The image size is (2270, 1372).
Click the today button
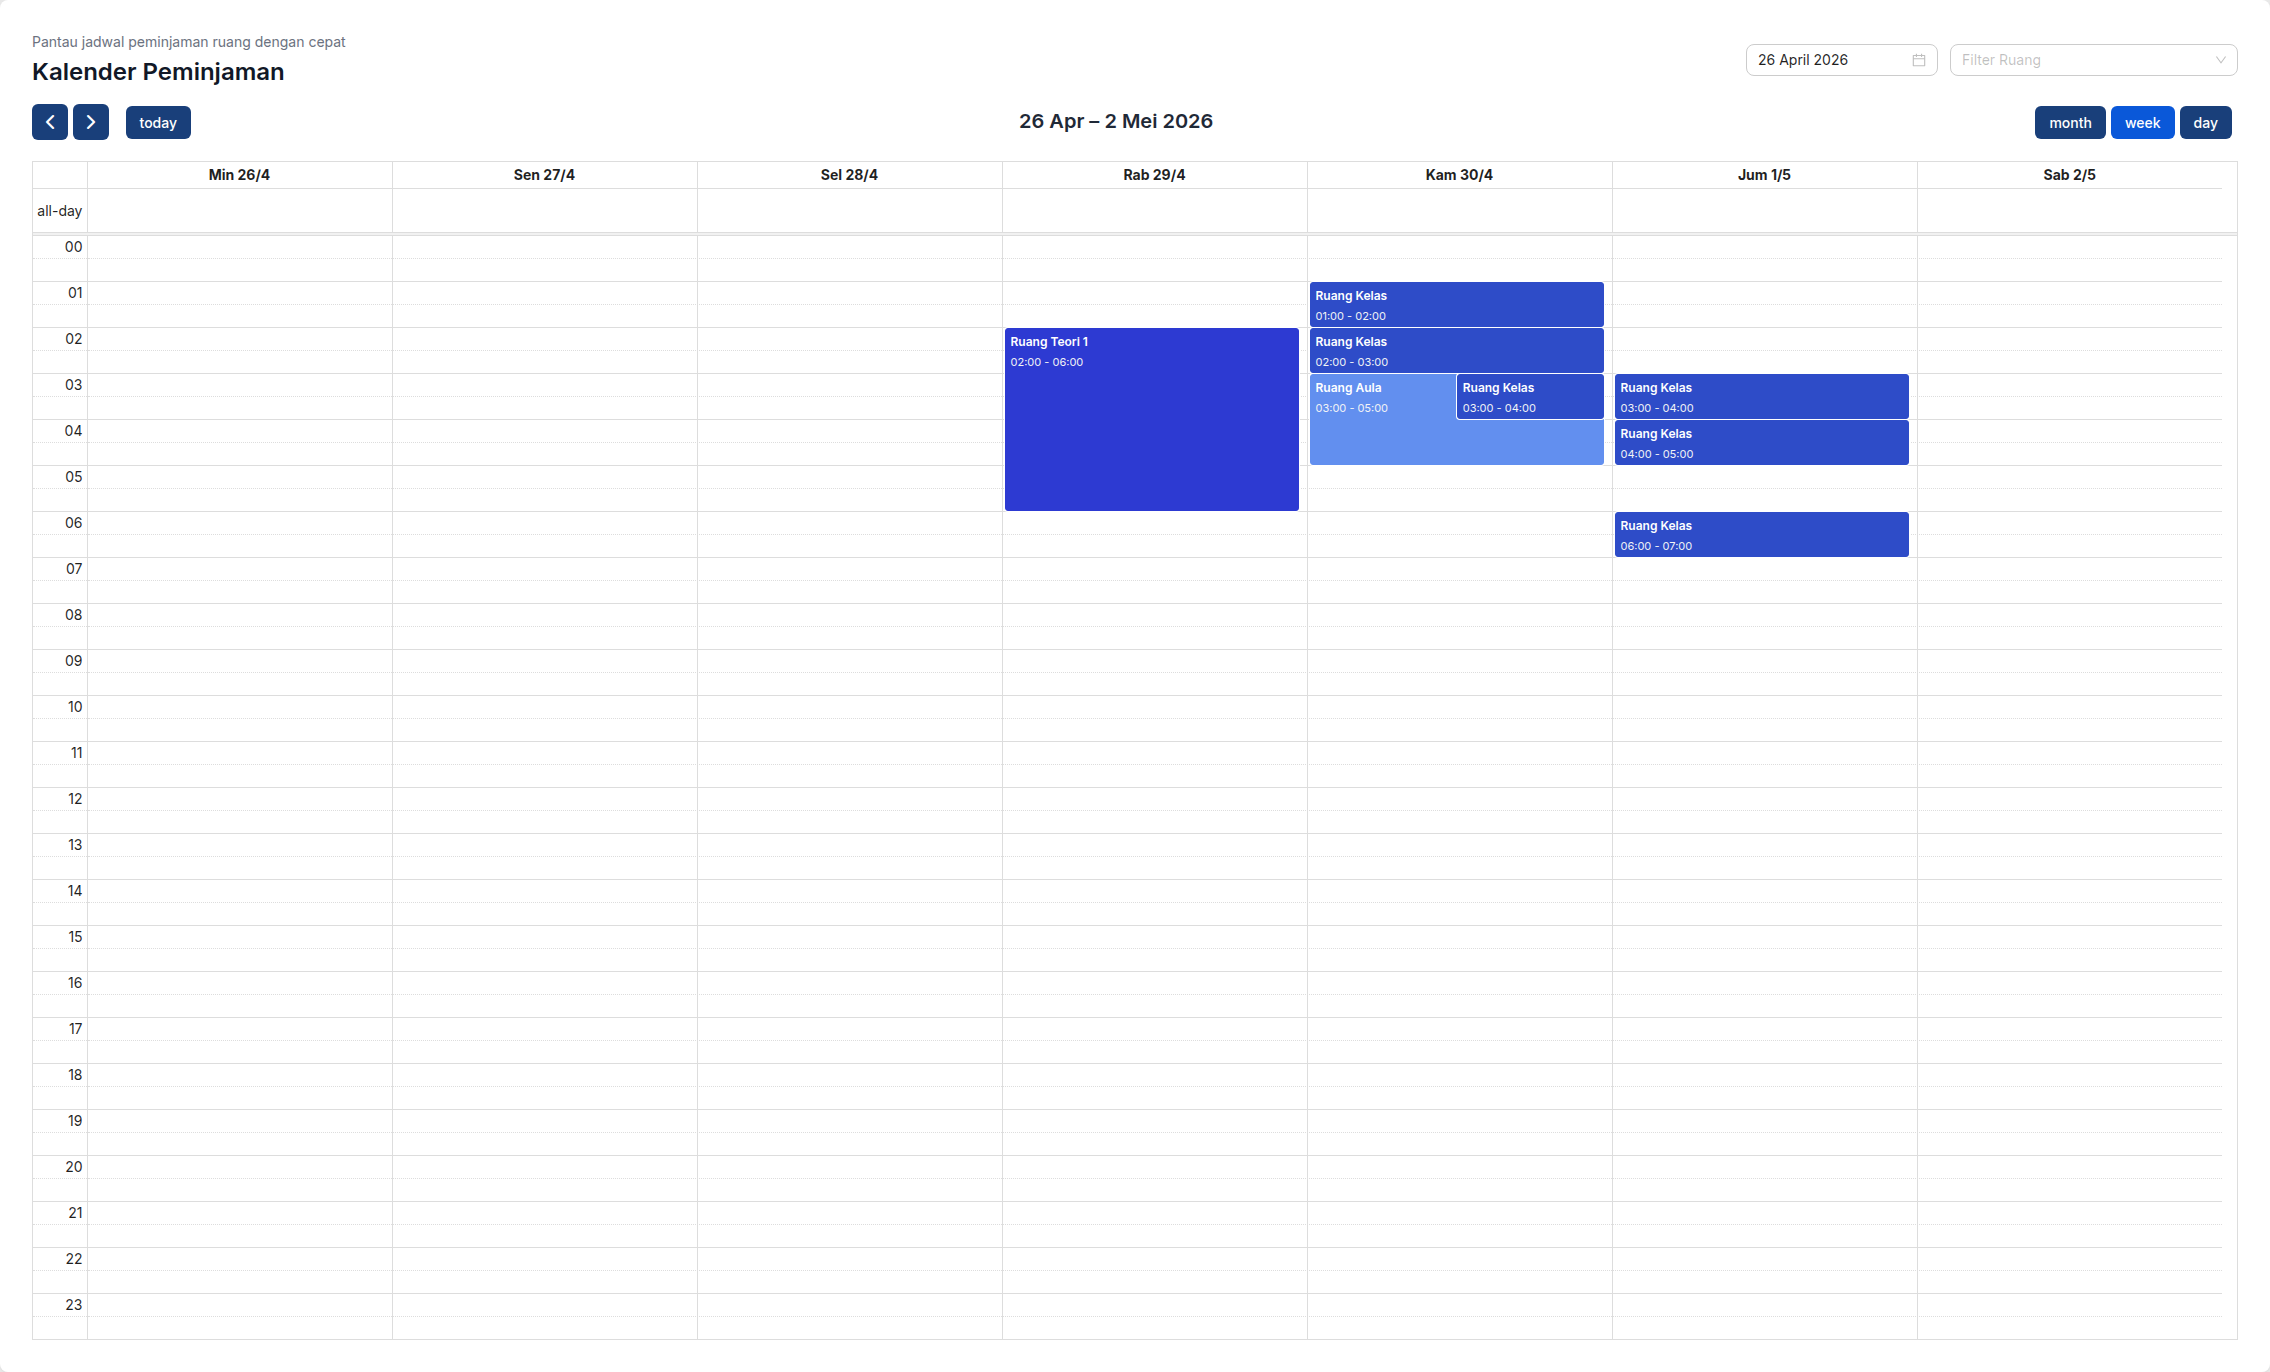158,123
